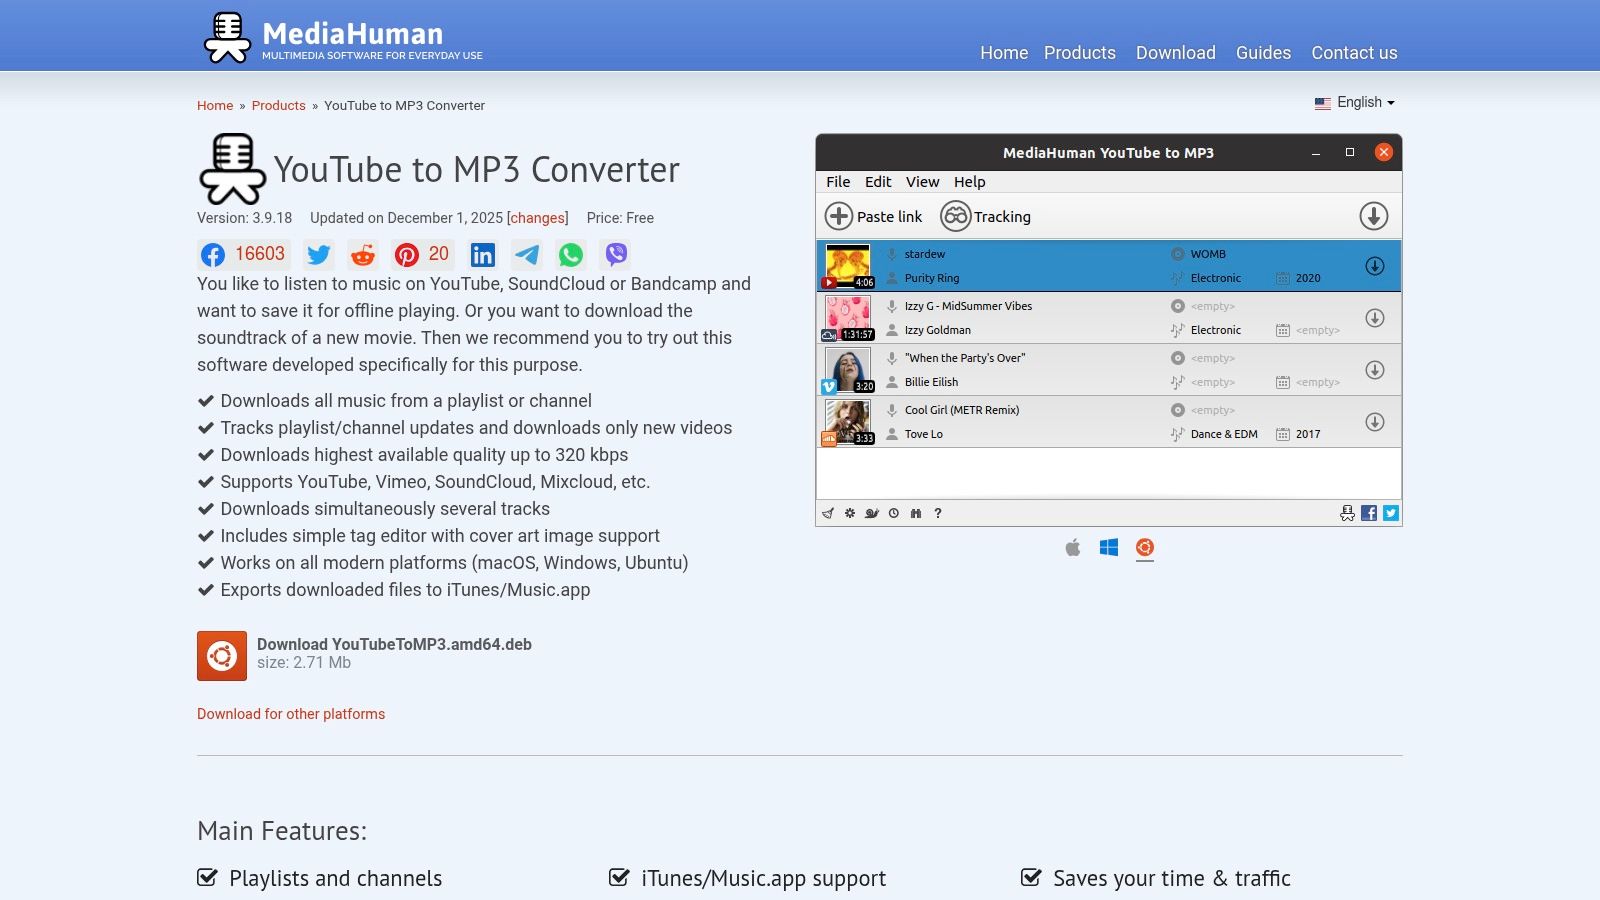Open settings via the gear icon
This screenshot has width=1600, height=900.
point(849,512)
